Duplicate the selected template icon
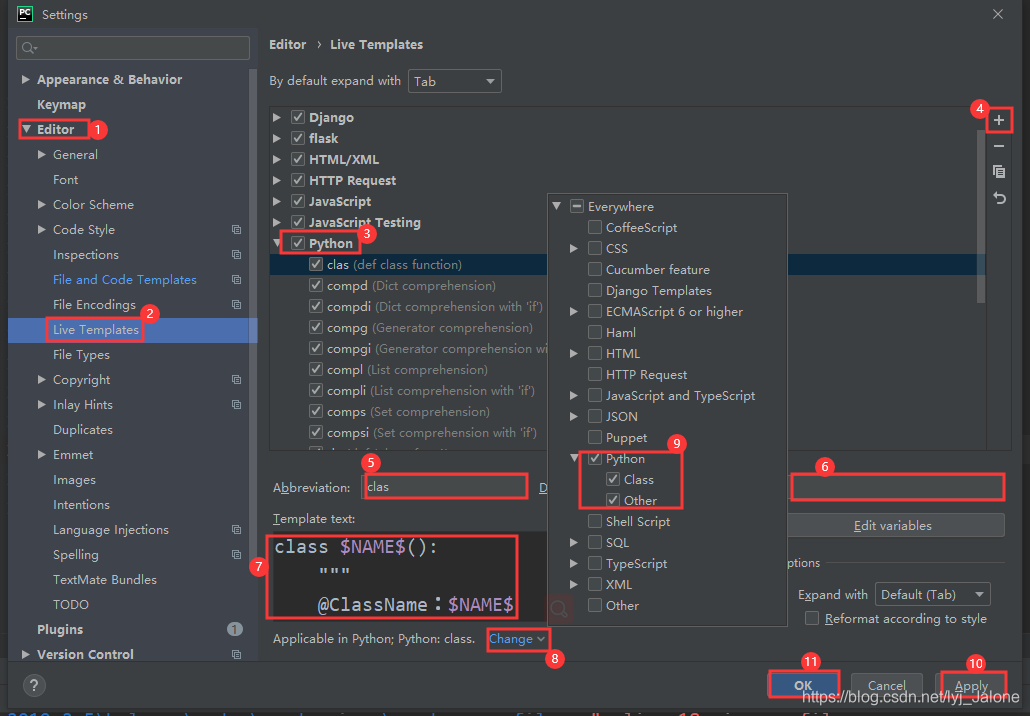1030x716 pixels. pyautogui.click(x=998, y=171)
